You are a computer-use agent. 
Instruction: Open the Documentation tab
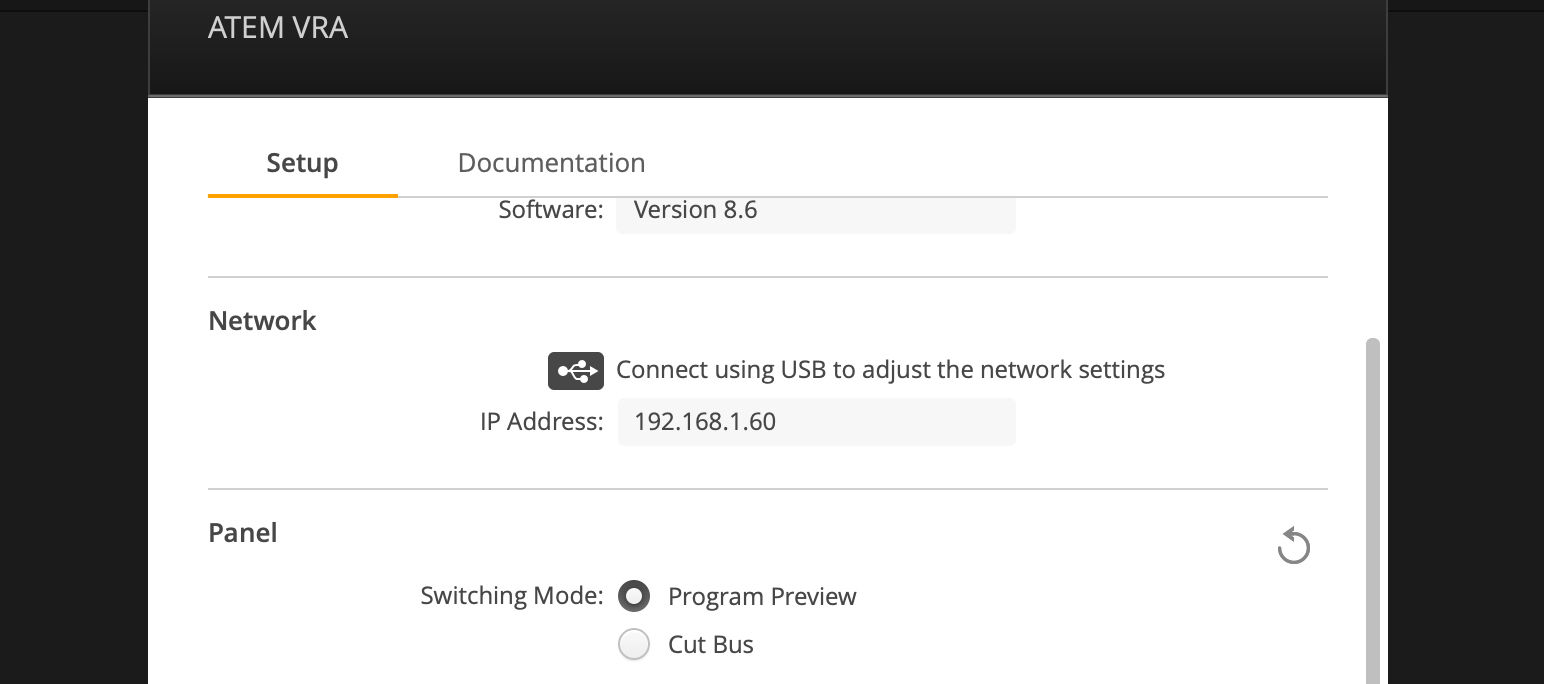[x=551, y=163]
